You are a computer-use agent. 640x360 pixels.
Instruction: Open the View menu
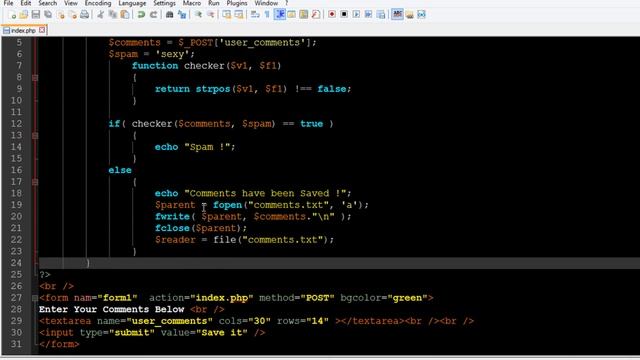[71, 3]
